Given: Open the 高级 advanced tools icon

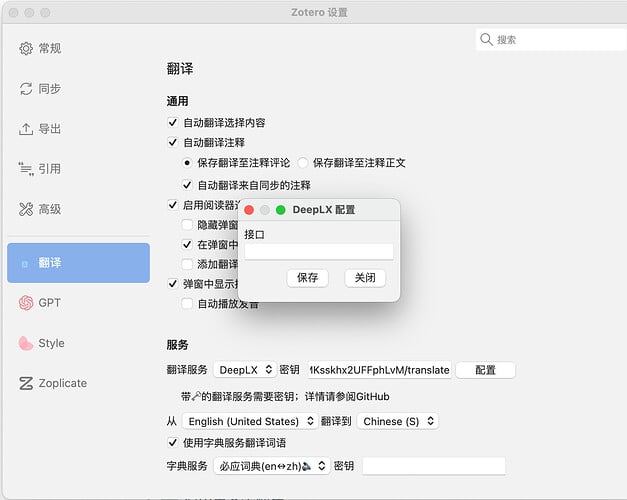Looking at the screenshot, I should pyautogui.click(x=26, y=209).
